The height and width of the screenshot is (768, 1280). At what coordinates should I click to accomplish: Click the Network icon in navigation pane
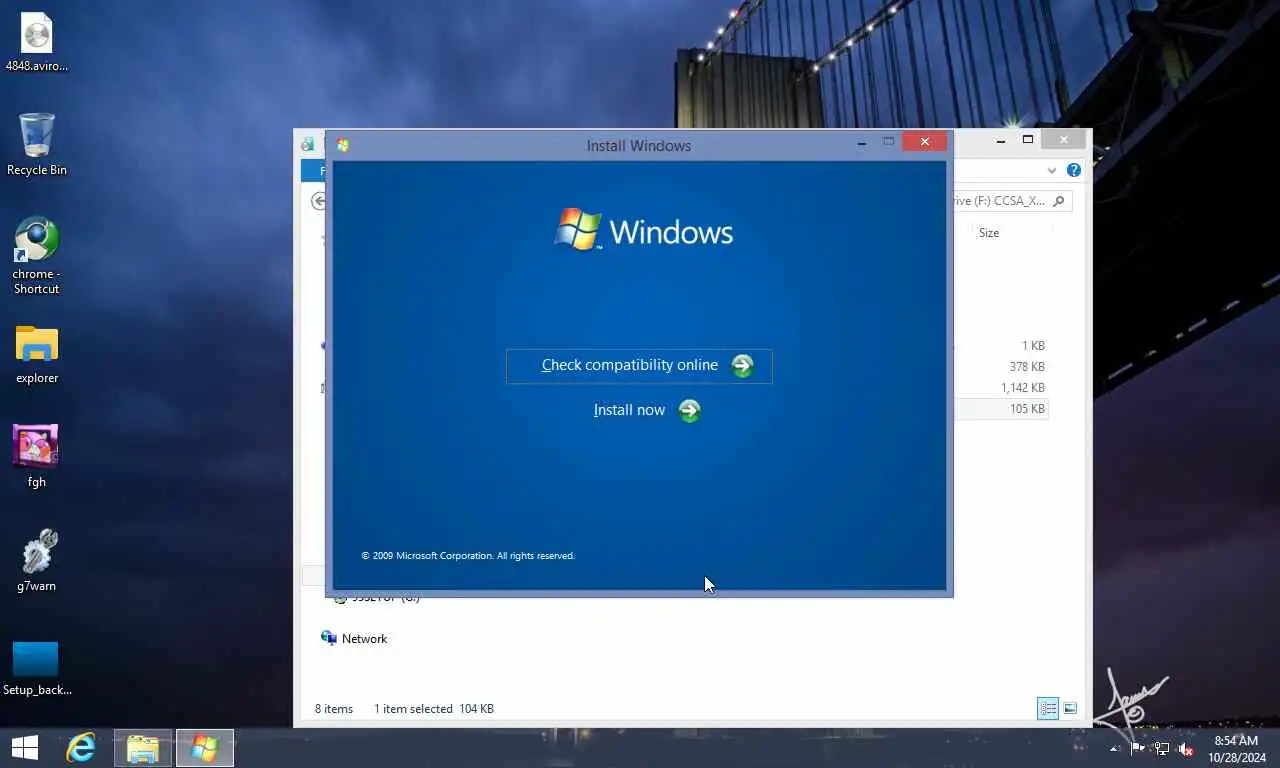[328, 638]
